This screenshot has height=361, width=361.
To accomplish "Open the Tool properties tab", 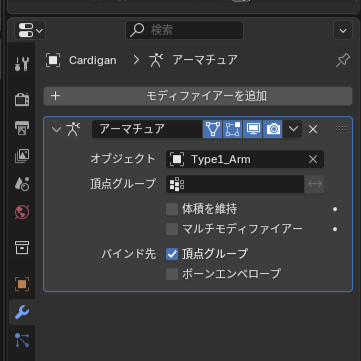I will [x=22, y=64].
